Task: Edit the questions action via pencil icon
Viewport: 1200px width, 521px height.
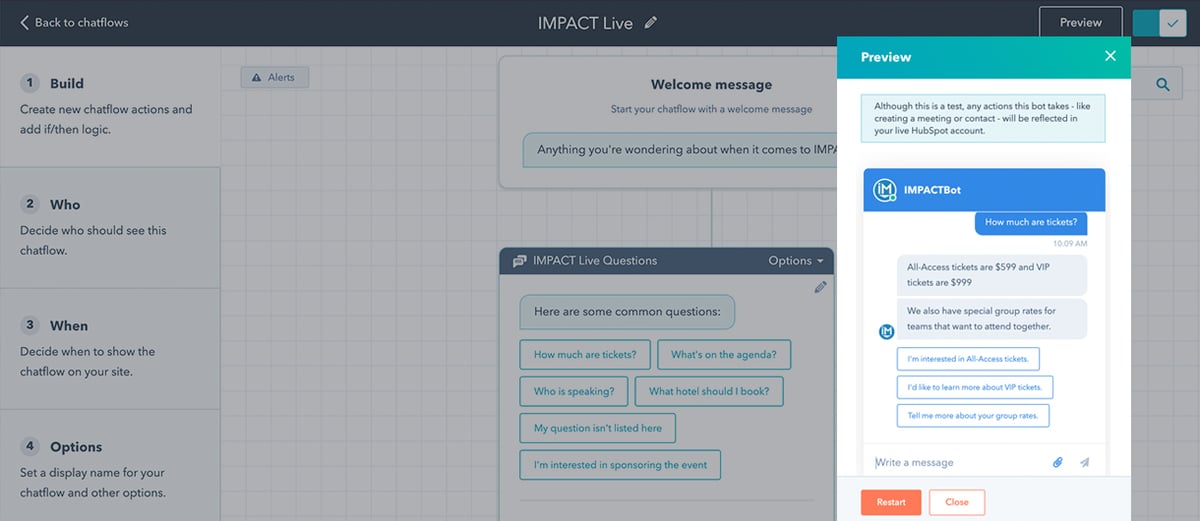Action: [x=820, y=287]
